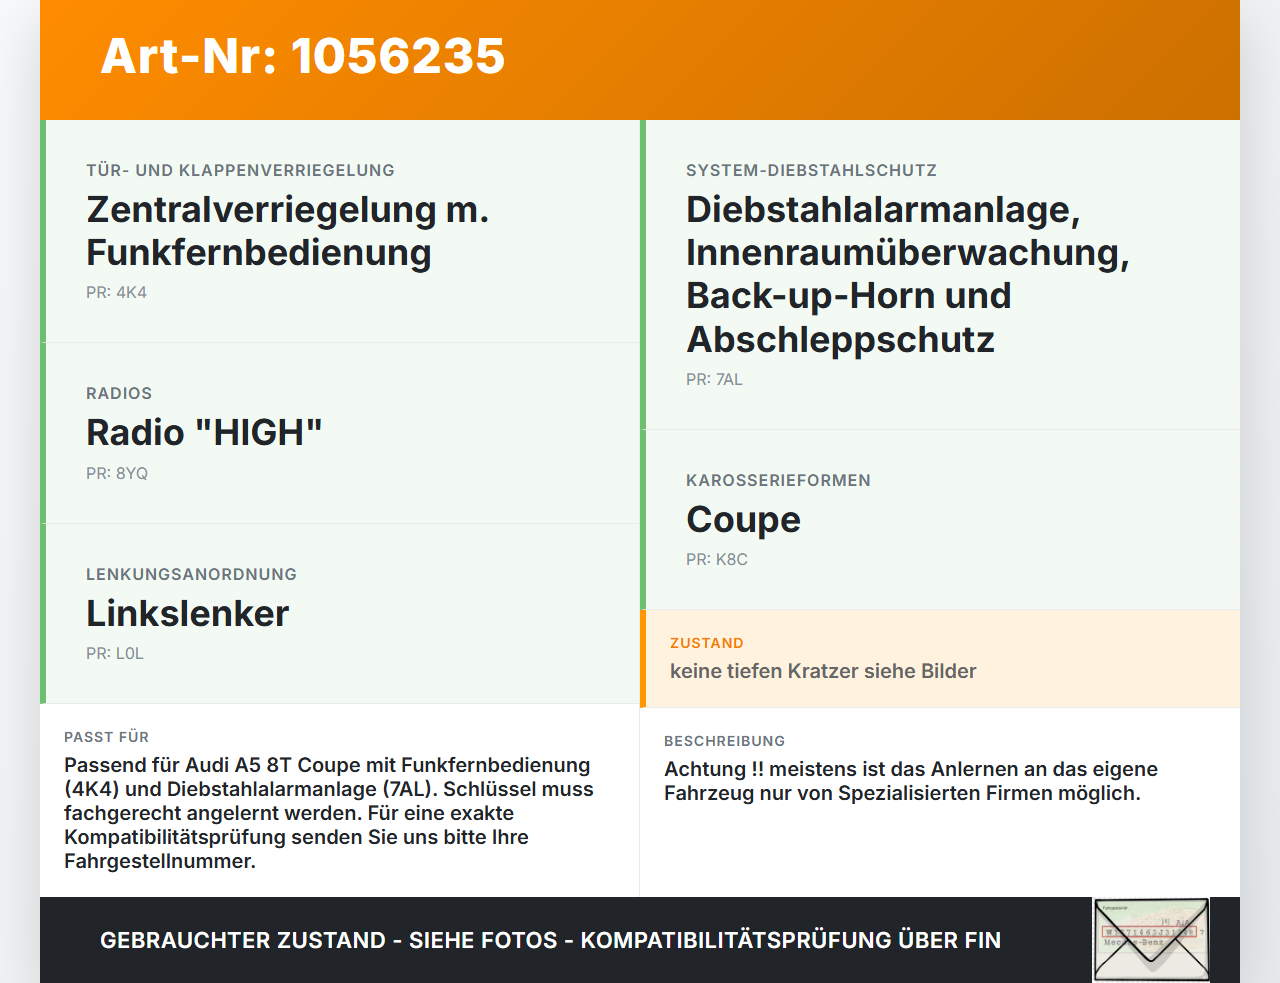Select the Coupe body type entry
1280x983 pixels.
[x=940, y=519]
